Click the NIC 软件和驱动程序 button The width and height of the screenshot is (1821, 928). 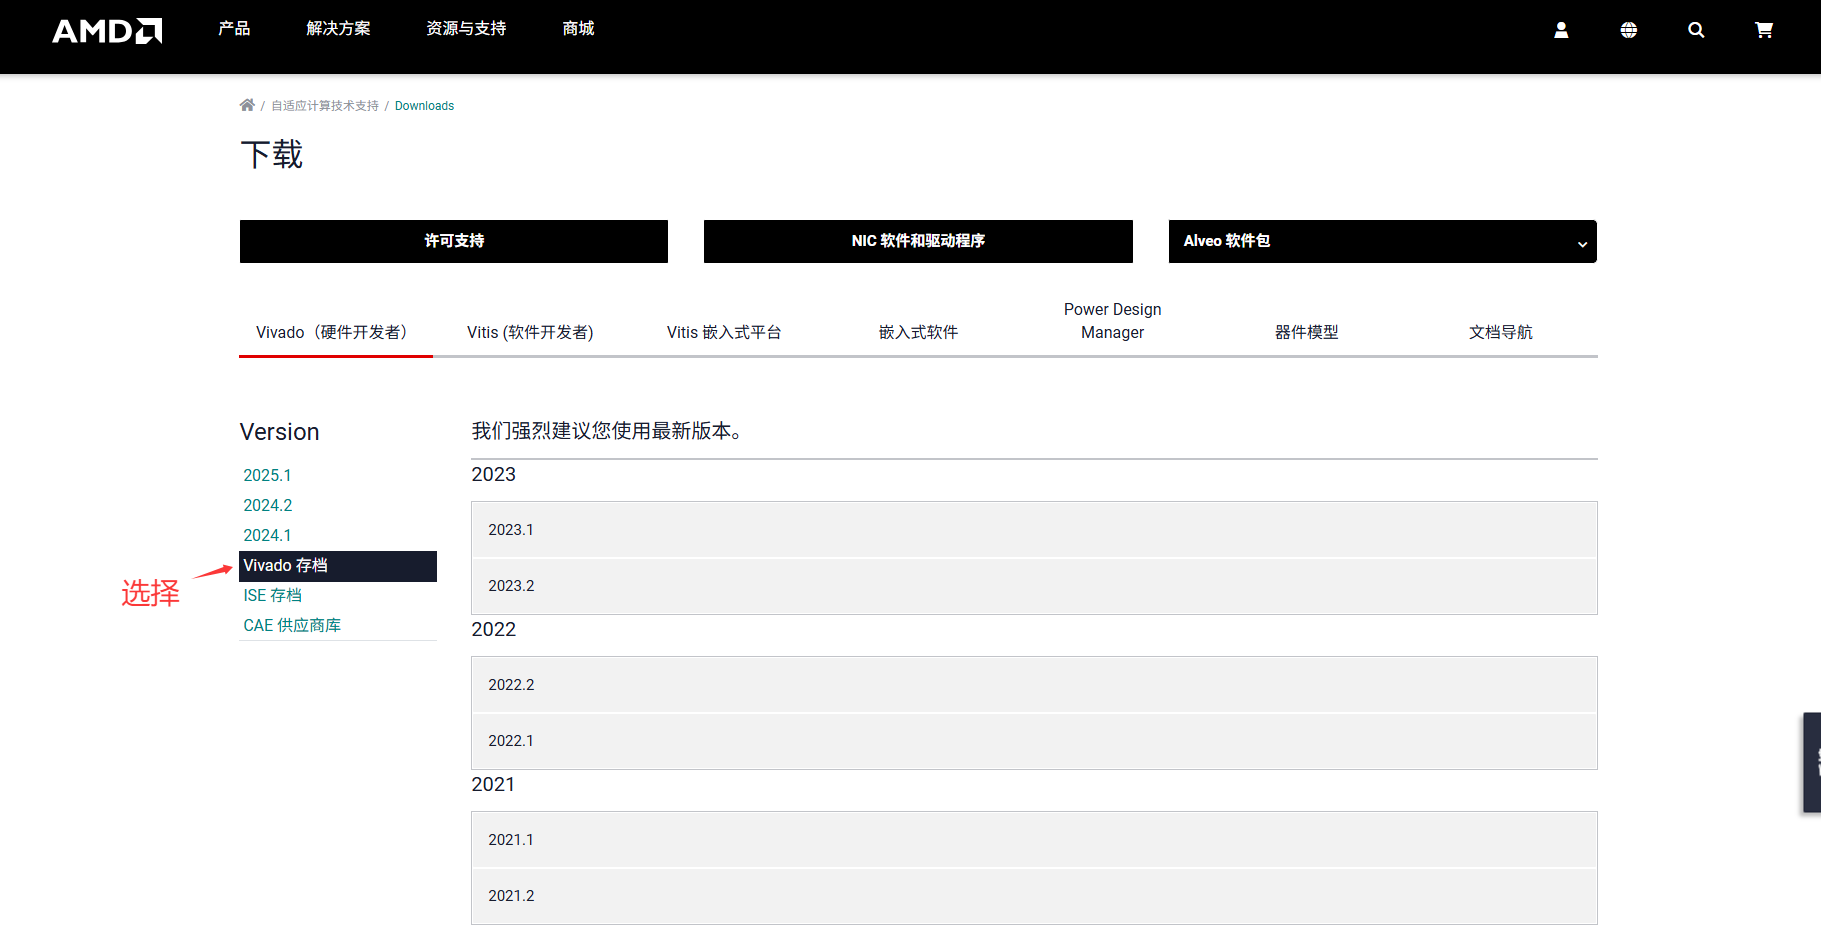(x=918, y=241)
